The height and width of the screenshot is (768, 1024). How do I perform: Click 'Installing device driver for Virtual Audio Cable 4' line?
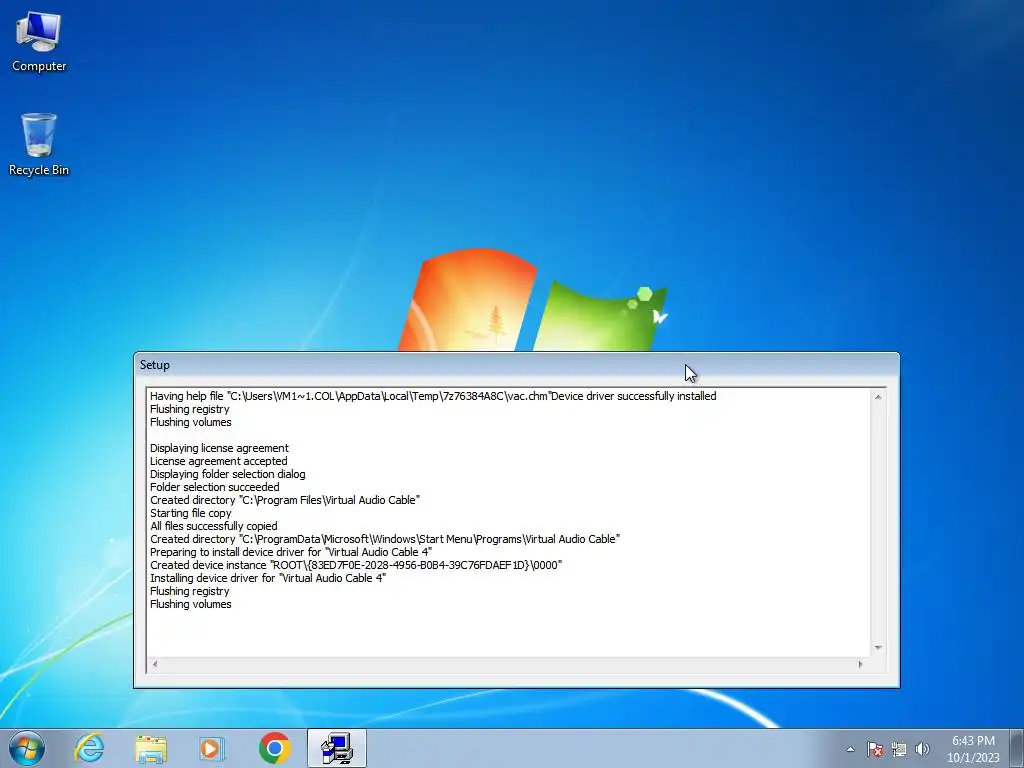click(x=268, y=579)
